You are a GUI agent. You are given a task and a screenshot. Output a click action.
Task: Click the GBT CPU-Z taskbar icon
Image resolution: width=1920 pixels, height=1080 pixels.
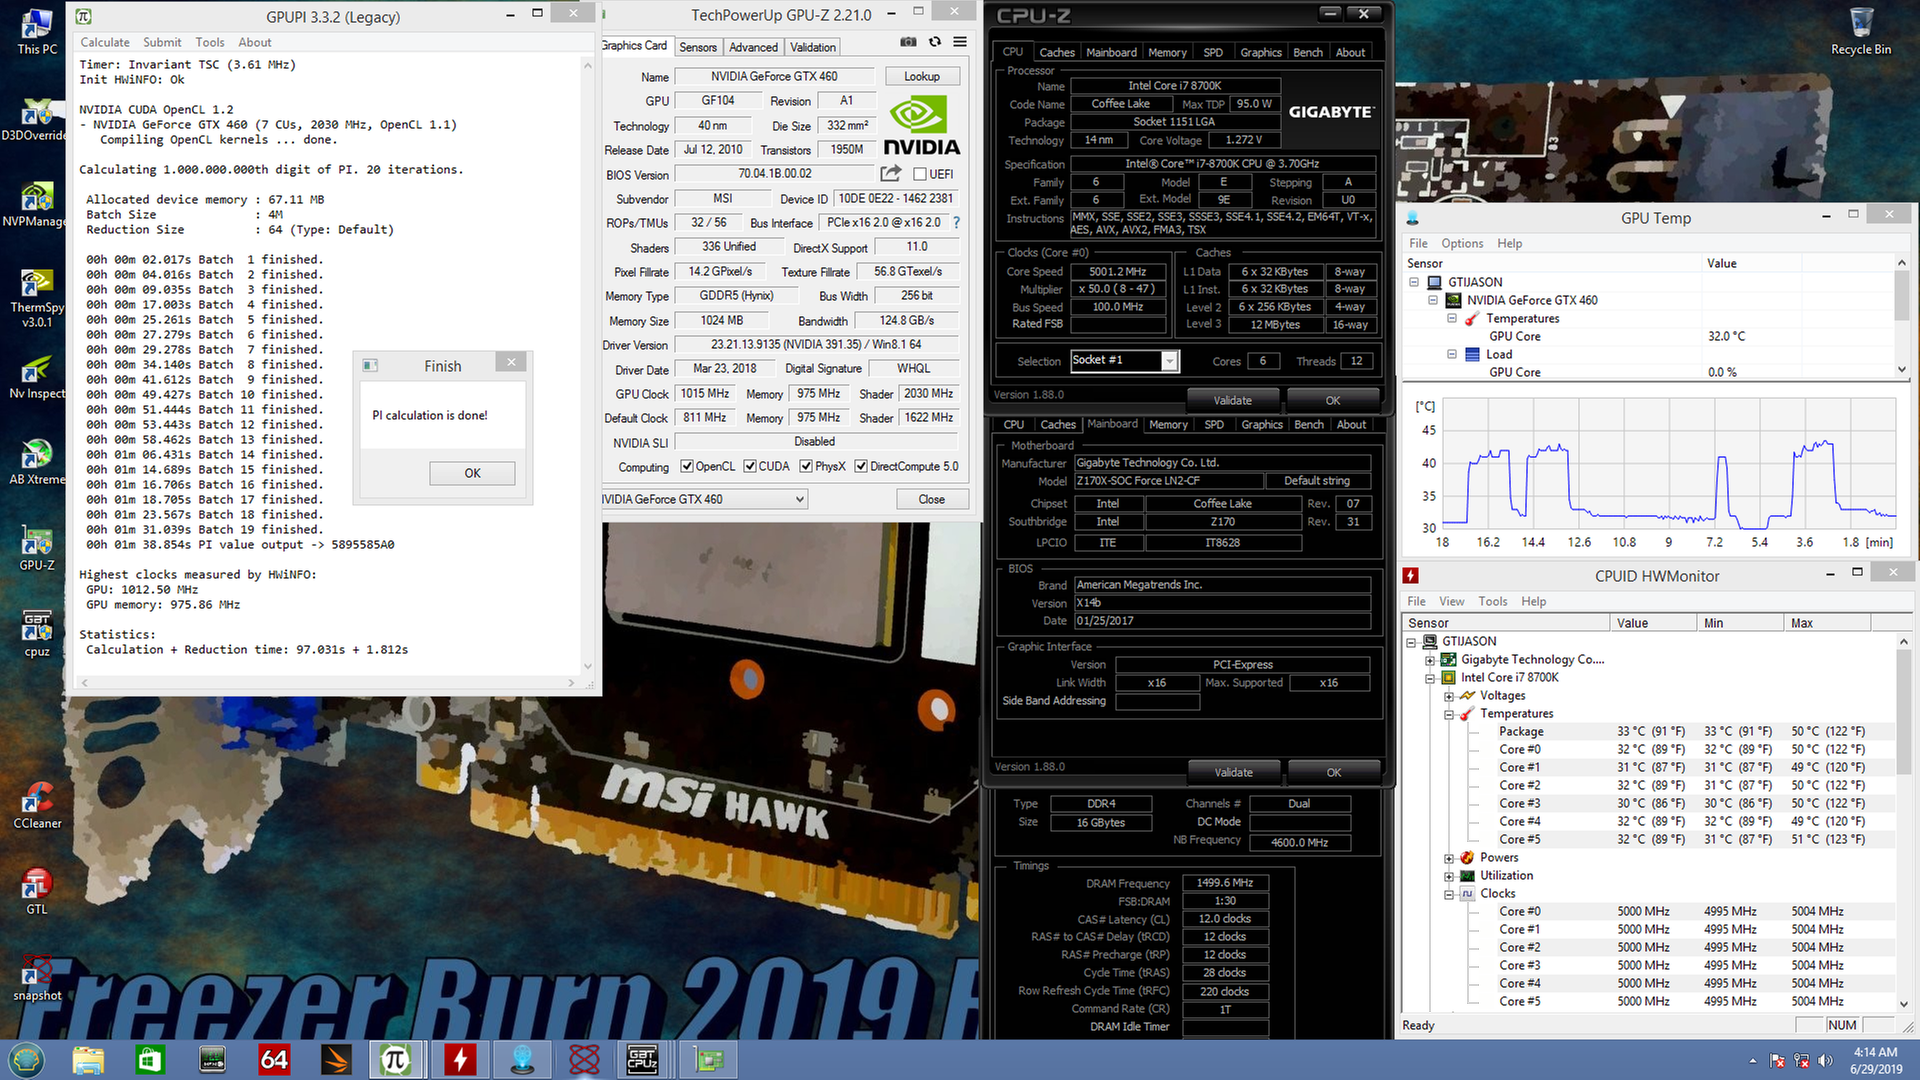(x=642, y=1060)
